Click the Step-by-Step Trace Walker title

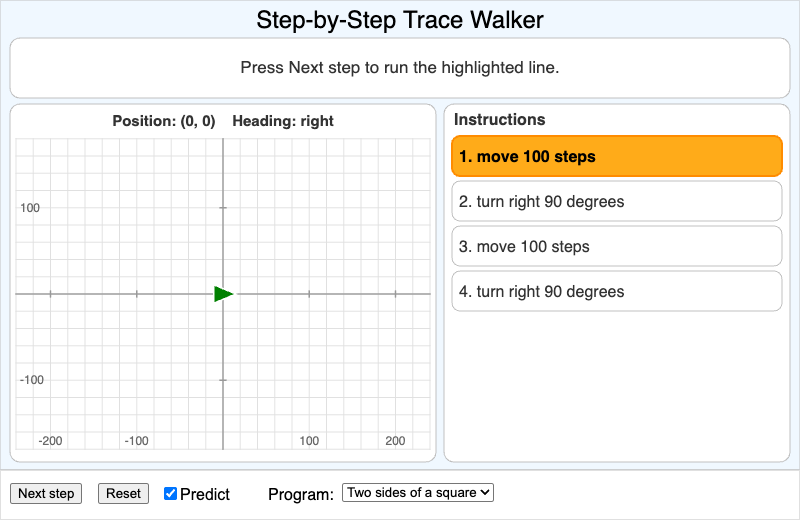pyautogui.click(x=399, y=20)
